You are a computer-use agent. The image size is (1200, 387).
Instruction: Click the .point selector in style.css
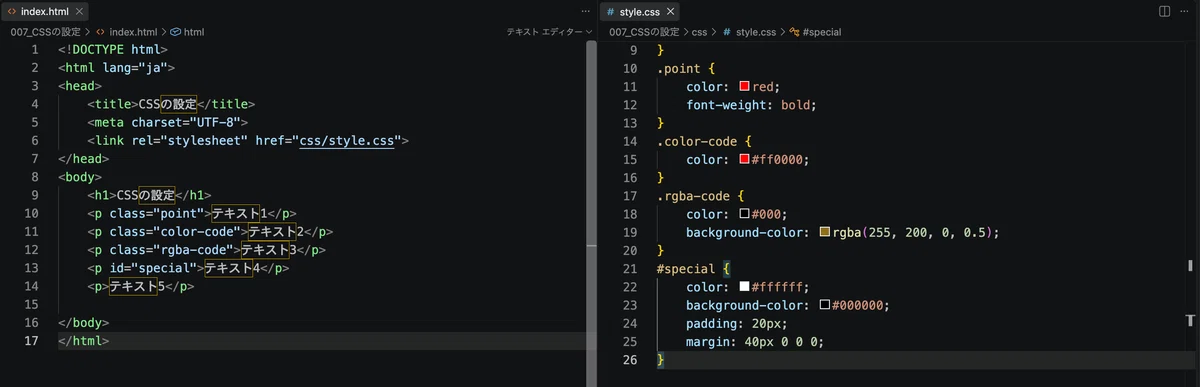pos(679,68)
